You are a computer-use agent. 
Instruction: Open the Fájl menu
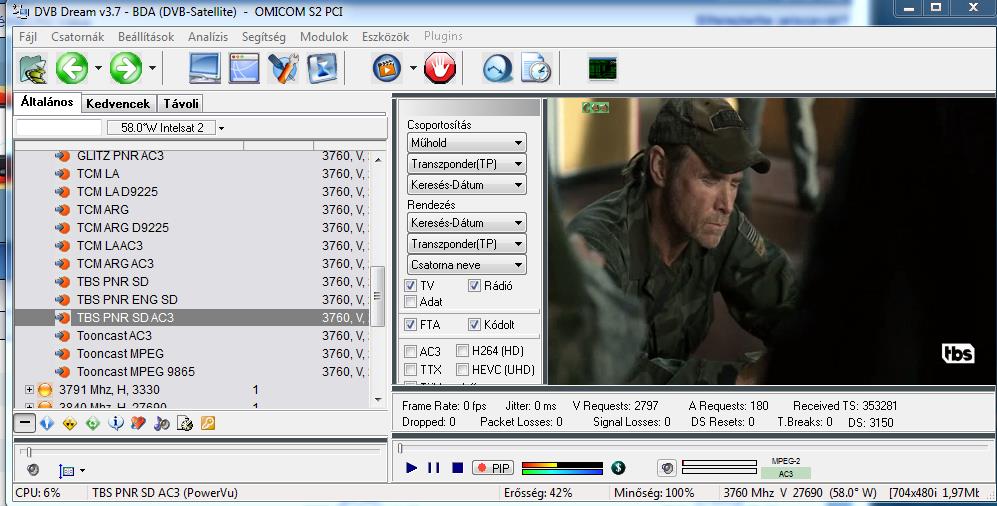pyautogui.click(x=28, y=37)
